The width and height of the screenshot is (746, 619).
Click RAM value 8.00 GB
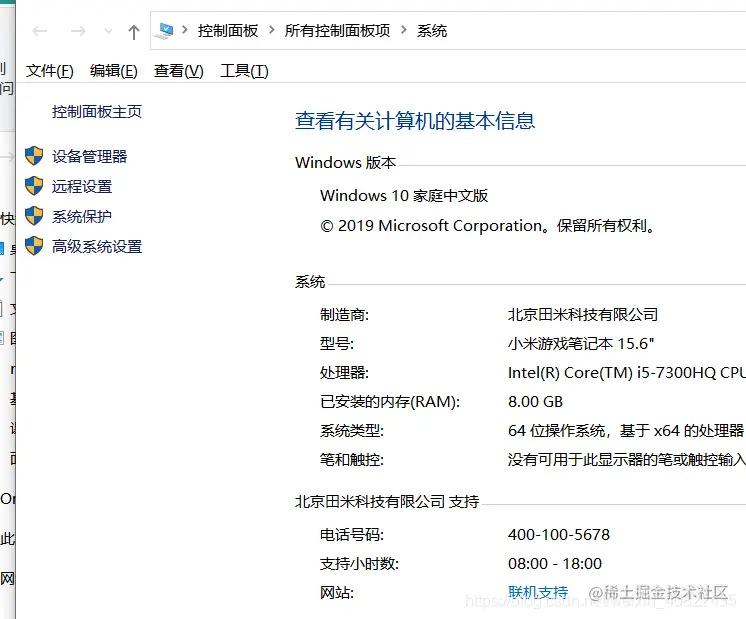(x=535, y=402)
